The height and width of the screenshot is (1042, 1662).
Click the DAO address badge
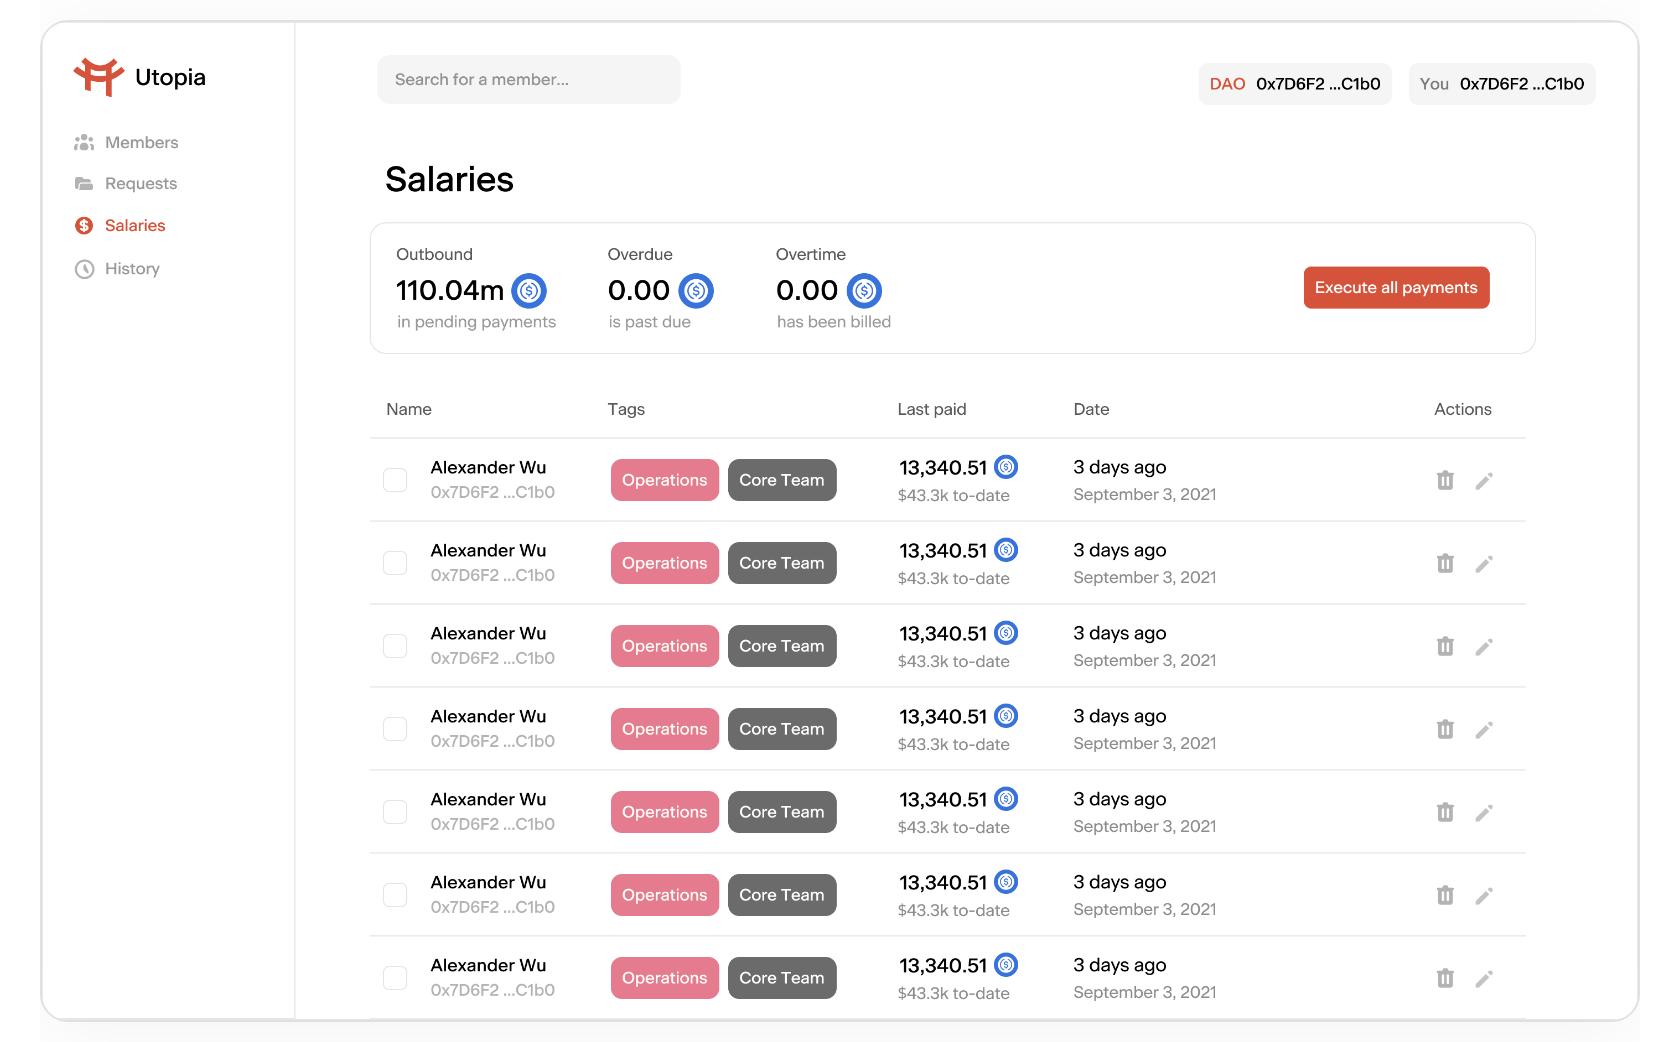(1294, 84)
